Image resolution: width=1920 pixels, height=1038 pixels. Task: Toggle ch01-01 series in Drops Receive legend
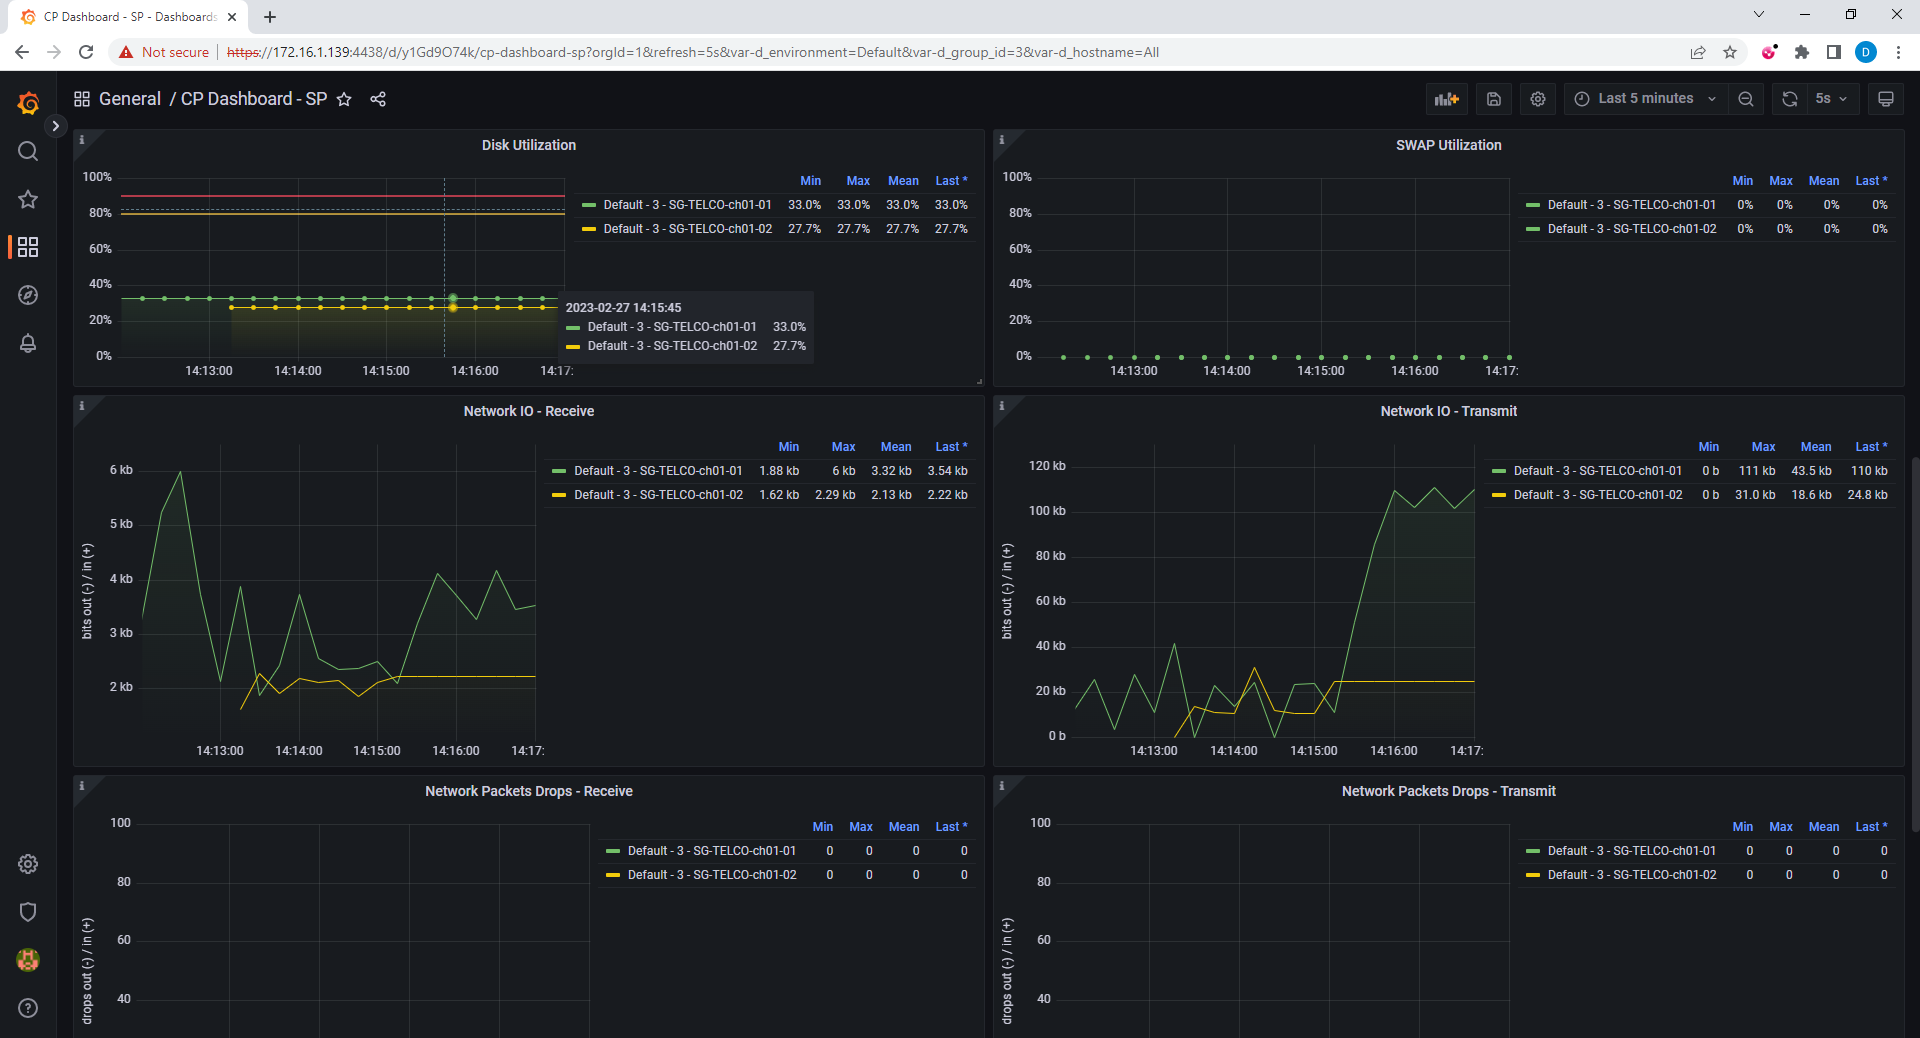click(711, 851)
